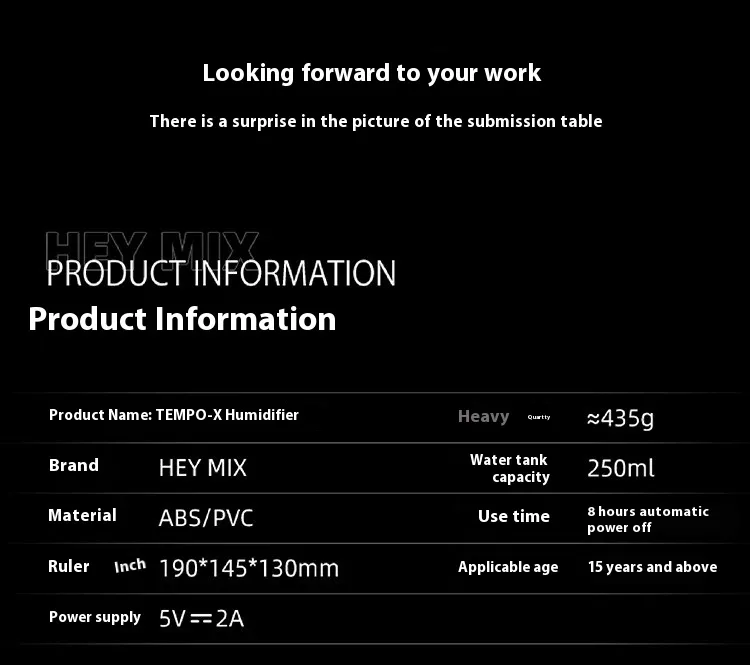Click the bold "Product Information" heading

182,319
